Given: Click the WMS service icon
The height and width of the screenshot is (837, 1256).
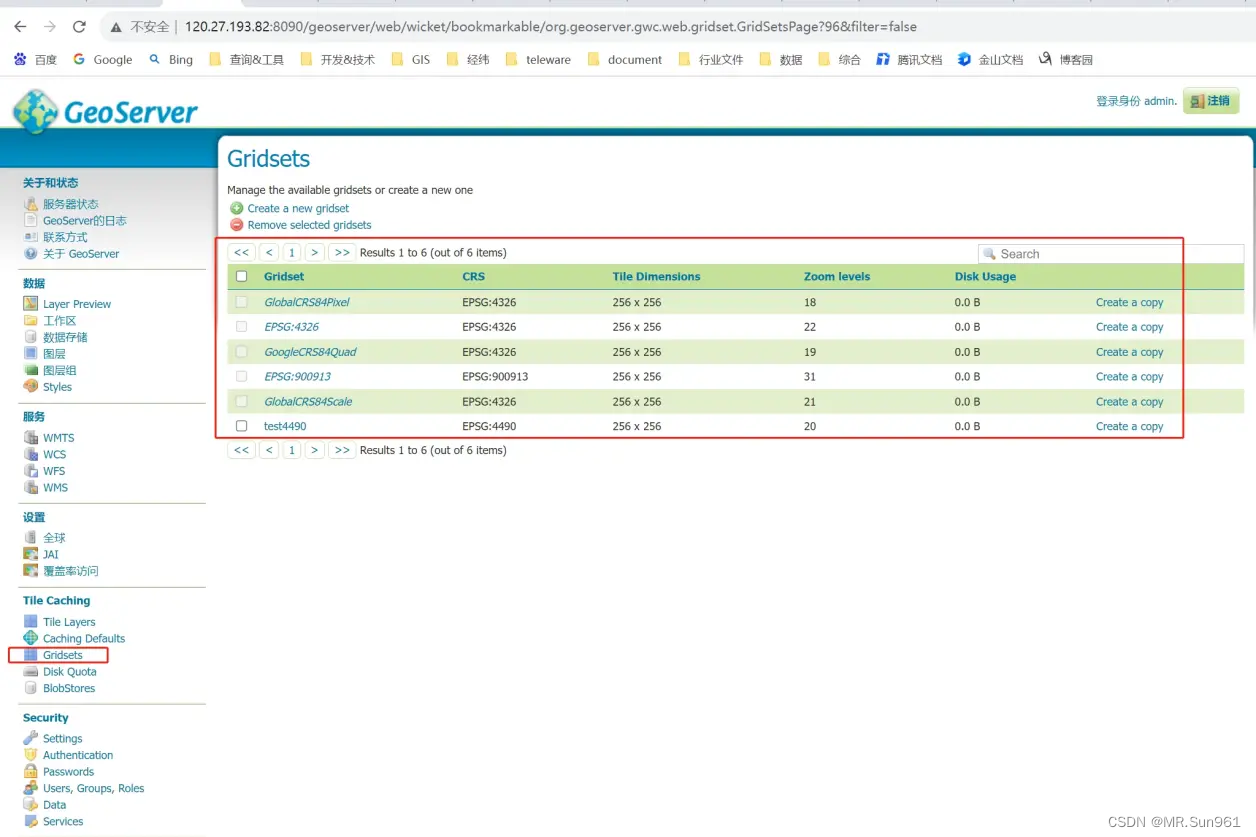Looking at the screenshot, I should click(x=31, y=488).
